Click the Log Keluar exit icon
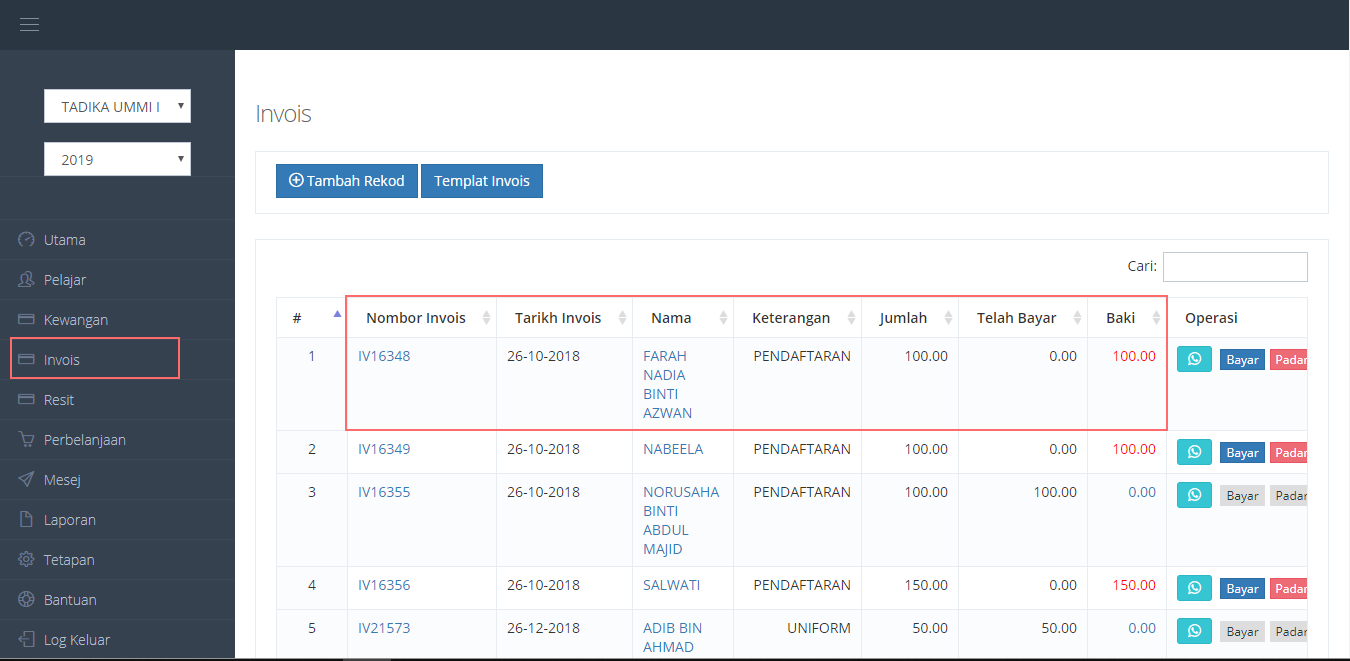1350x661 pixels. click(x=26, y=640)
